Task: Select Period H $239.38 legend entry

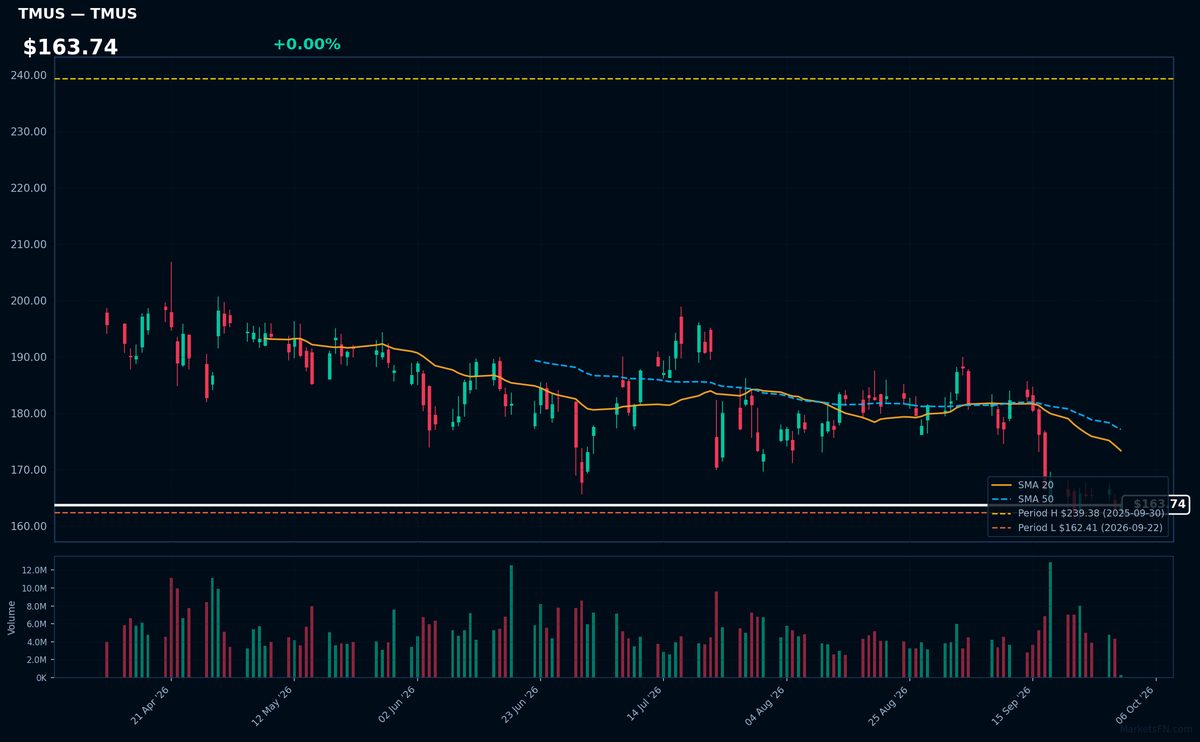Action: tap(1077, 513)
